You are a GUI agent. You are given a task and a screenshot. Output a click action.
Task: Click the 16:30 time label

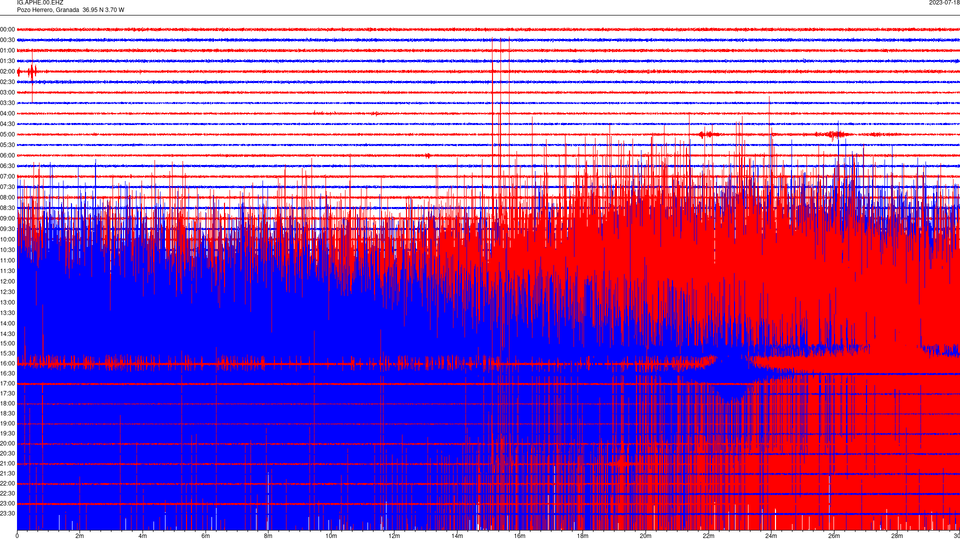(x=7, y=373)
